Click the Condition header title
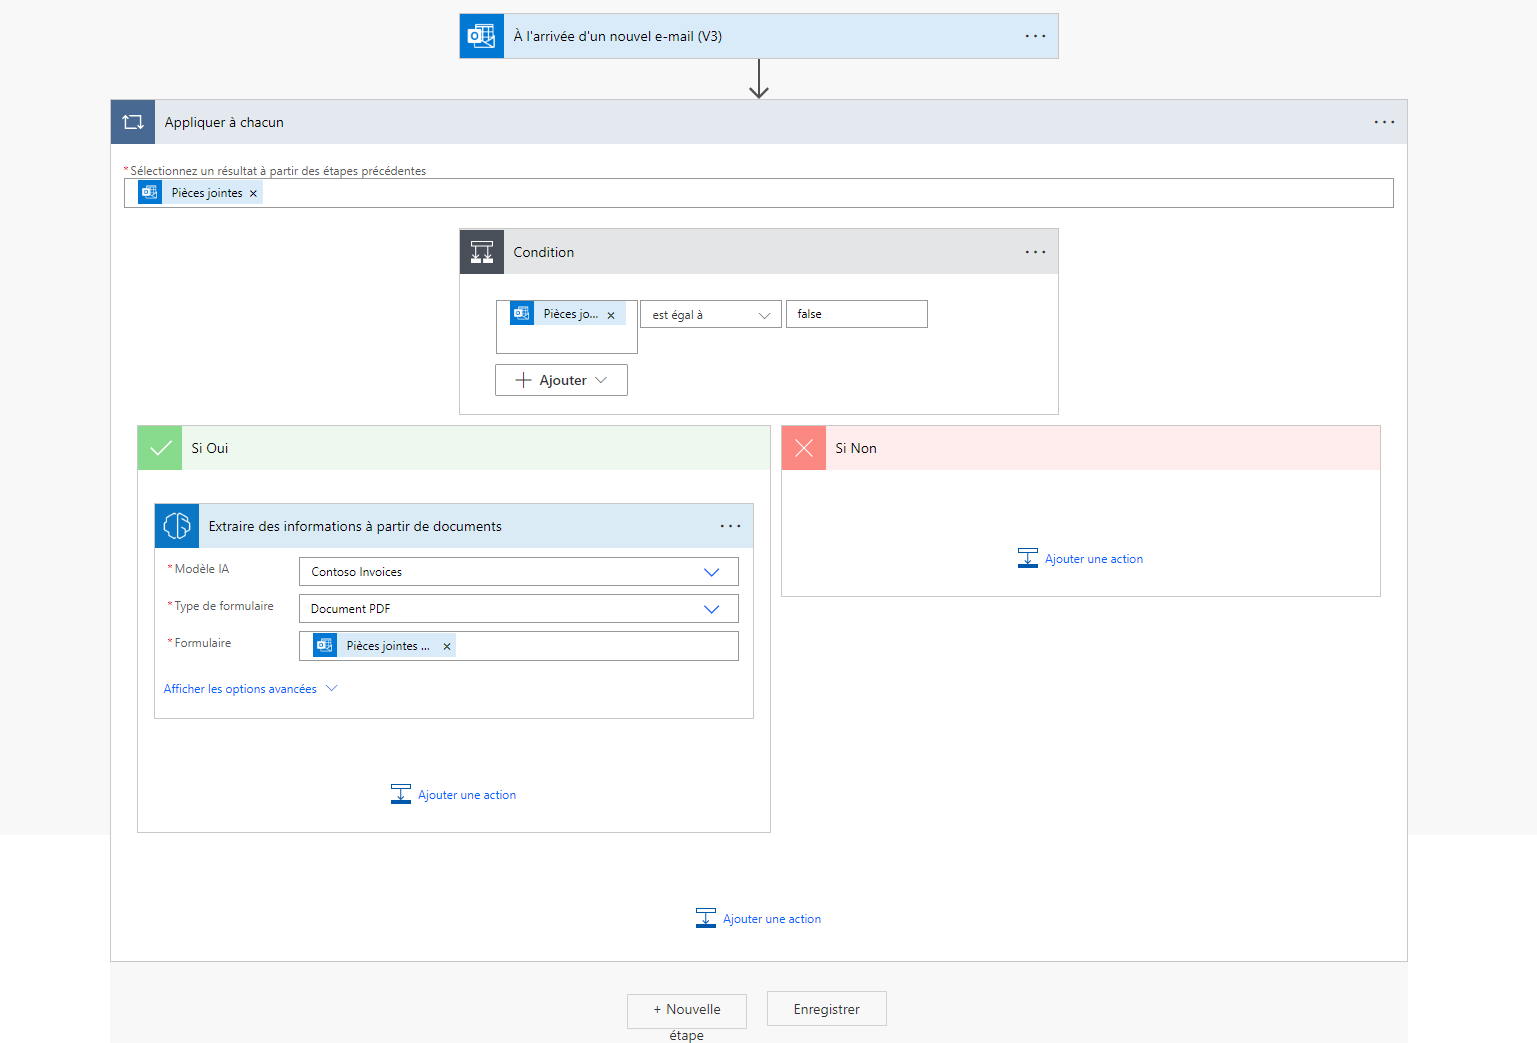Viewport: 1537px width, 1043px height. 544,252
